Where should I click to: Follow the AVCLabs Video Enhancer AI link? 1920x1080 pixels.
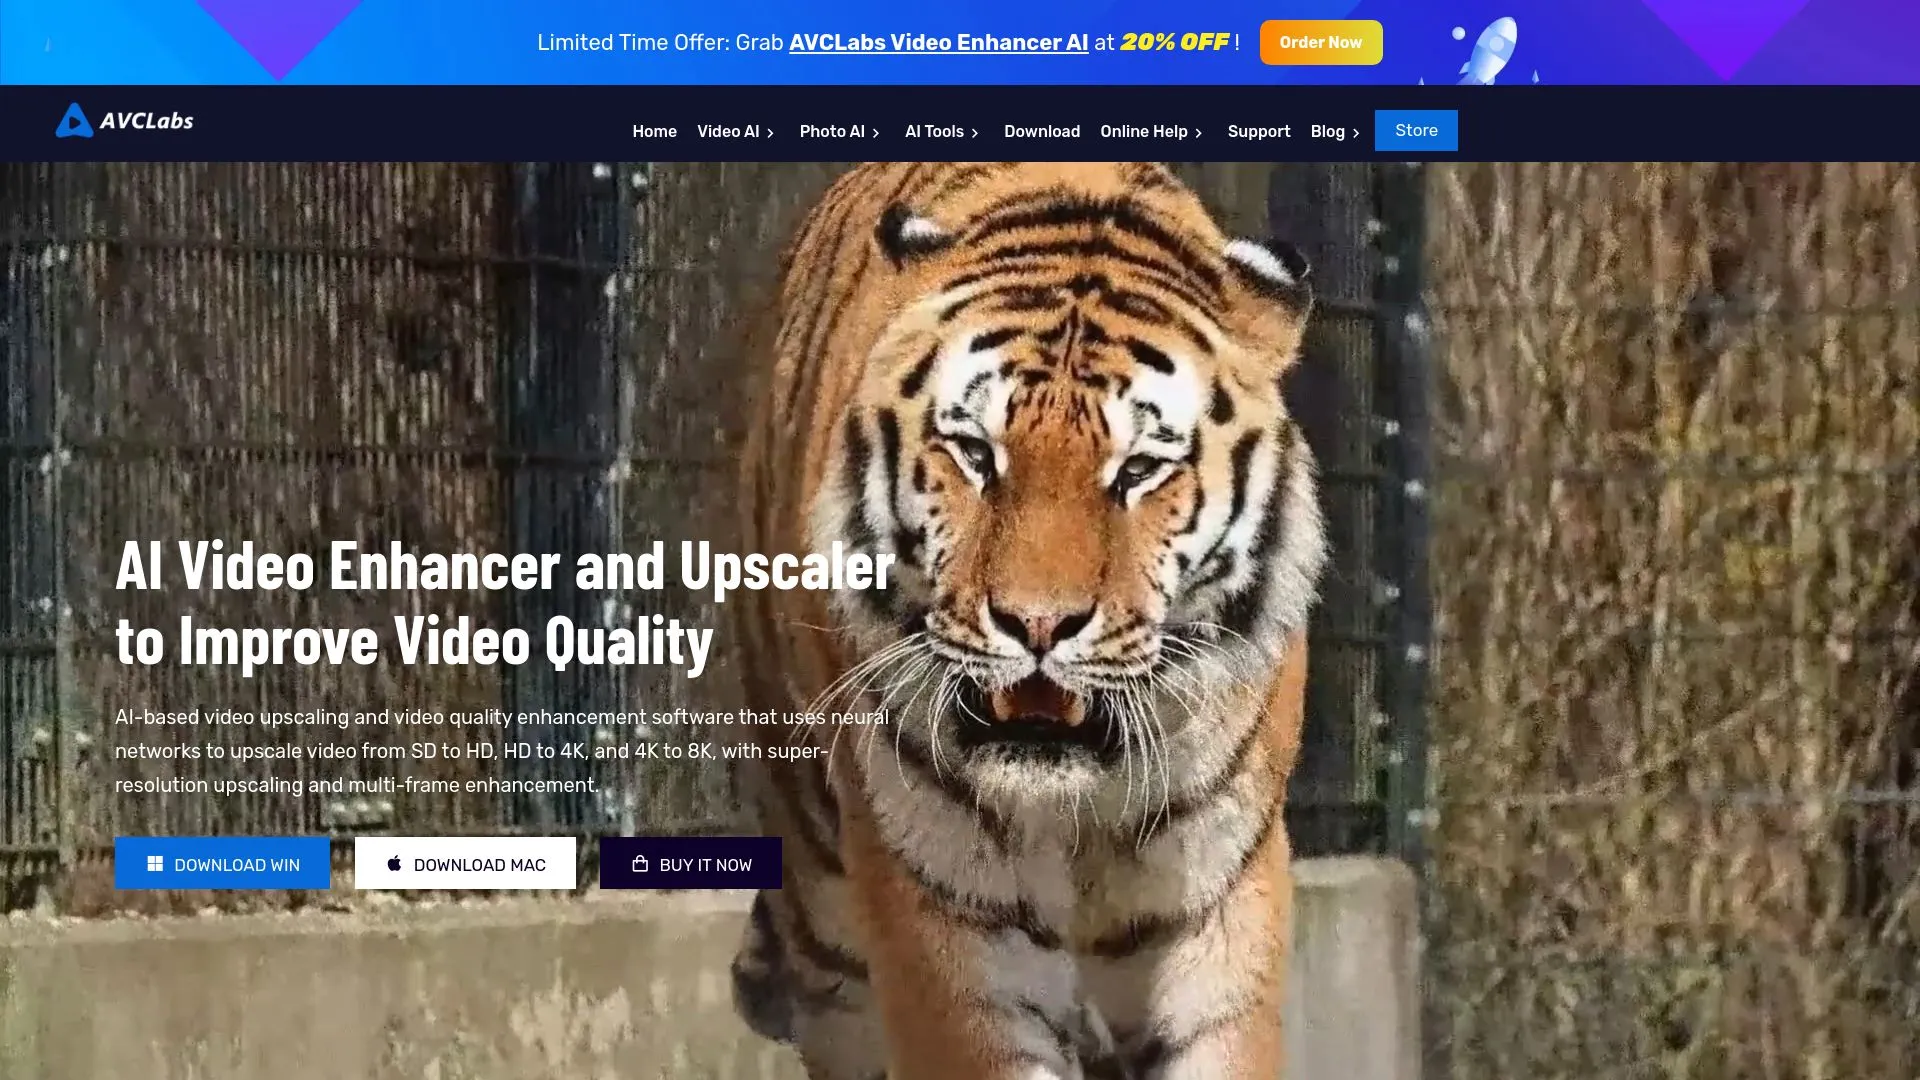[x=938, y=43]
